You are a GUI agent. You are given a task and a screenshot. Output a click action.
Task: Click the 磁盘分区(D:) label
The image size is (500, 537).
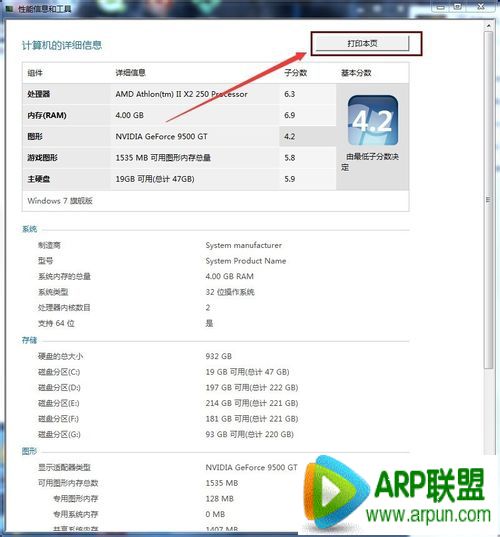pyautogui.click(x=59, y=387)
